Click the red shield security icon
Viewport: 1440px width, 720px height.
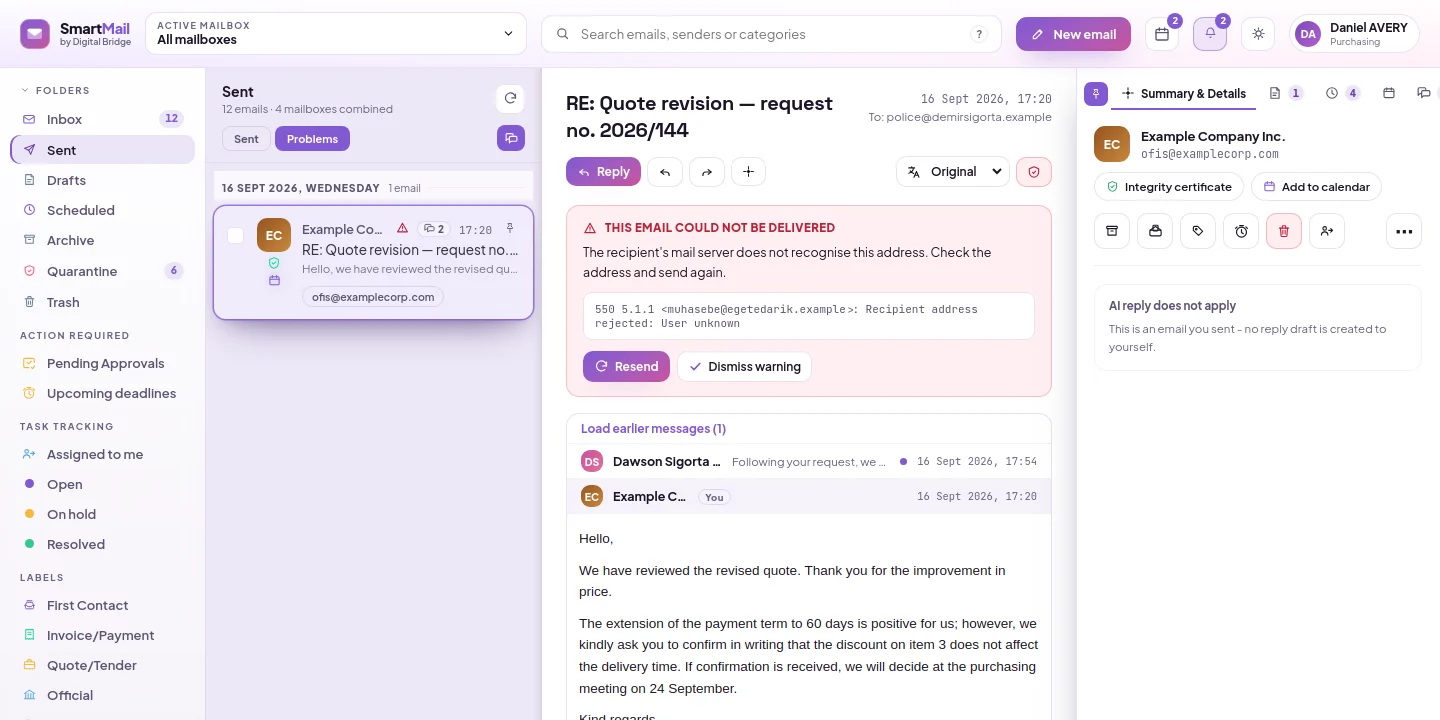pyautogui.click(x=1034, y=172)
